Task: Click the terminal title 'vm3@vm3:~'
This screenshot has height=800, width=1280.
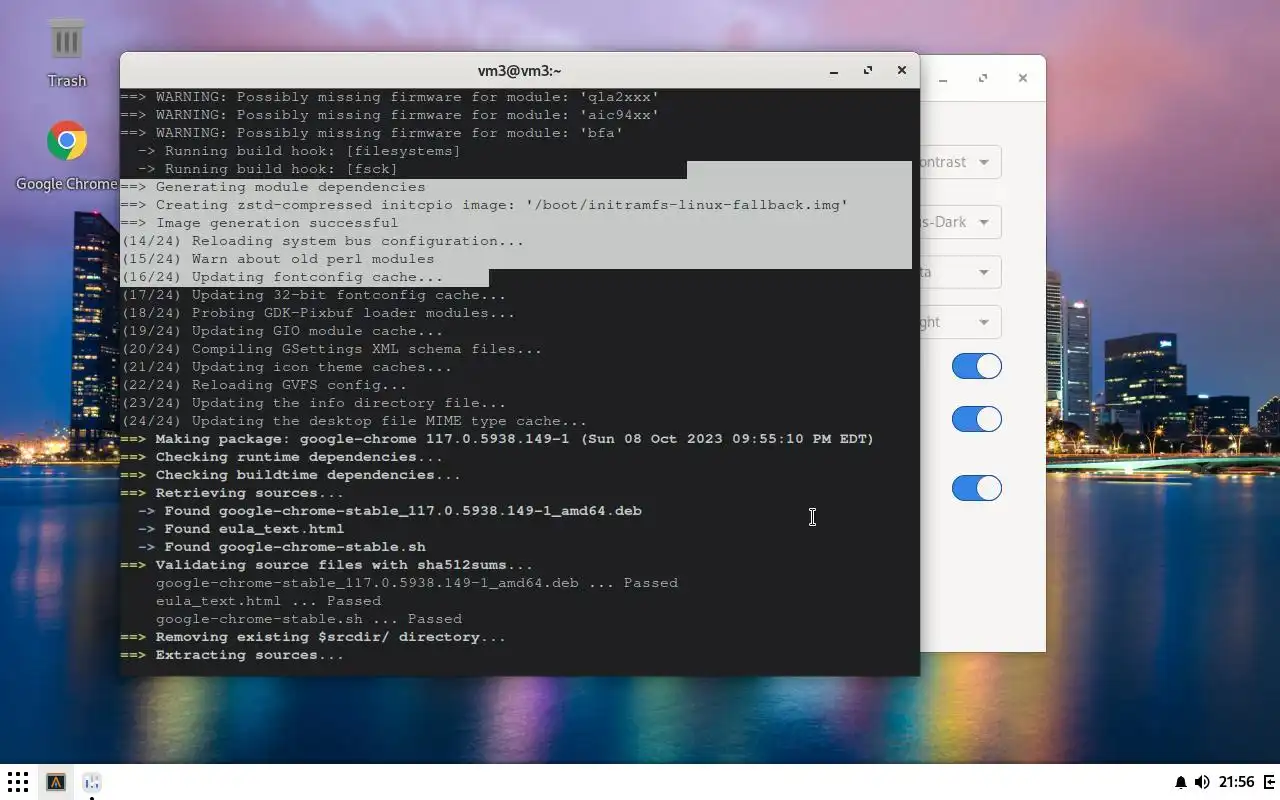Action: (519, 70)
